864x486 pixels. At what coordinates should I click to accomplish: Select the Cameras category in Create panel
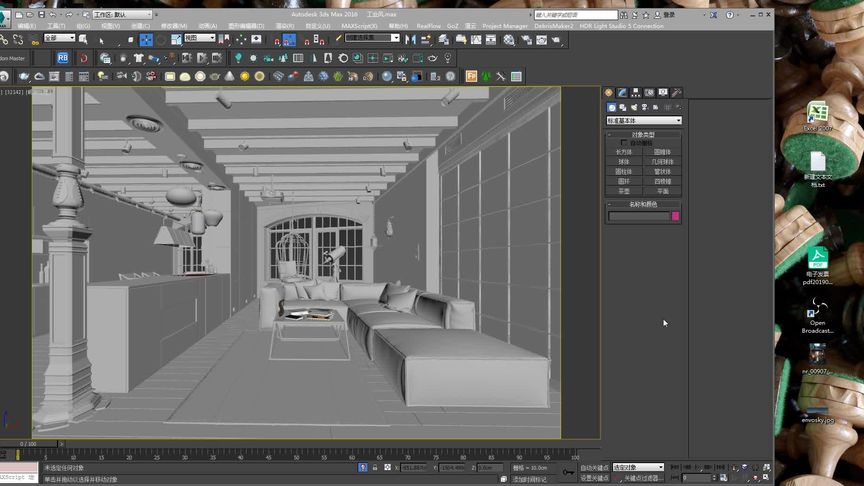coord(644,107)
